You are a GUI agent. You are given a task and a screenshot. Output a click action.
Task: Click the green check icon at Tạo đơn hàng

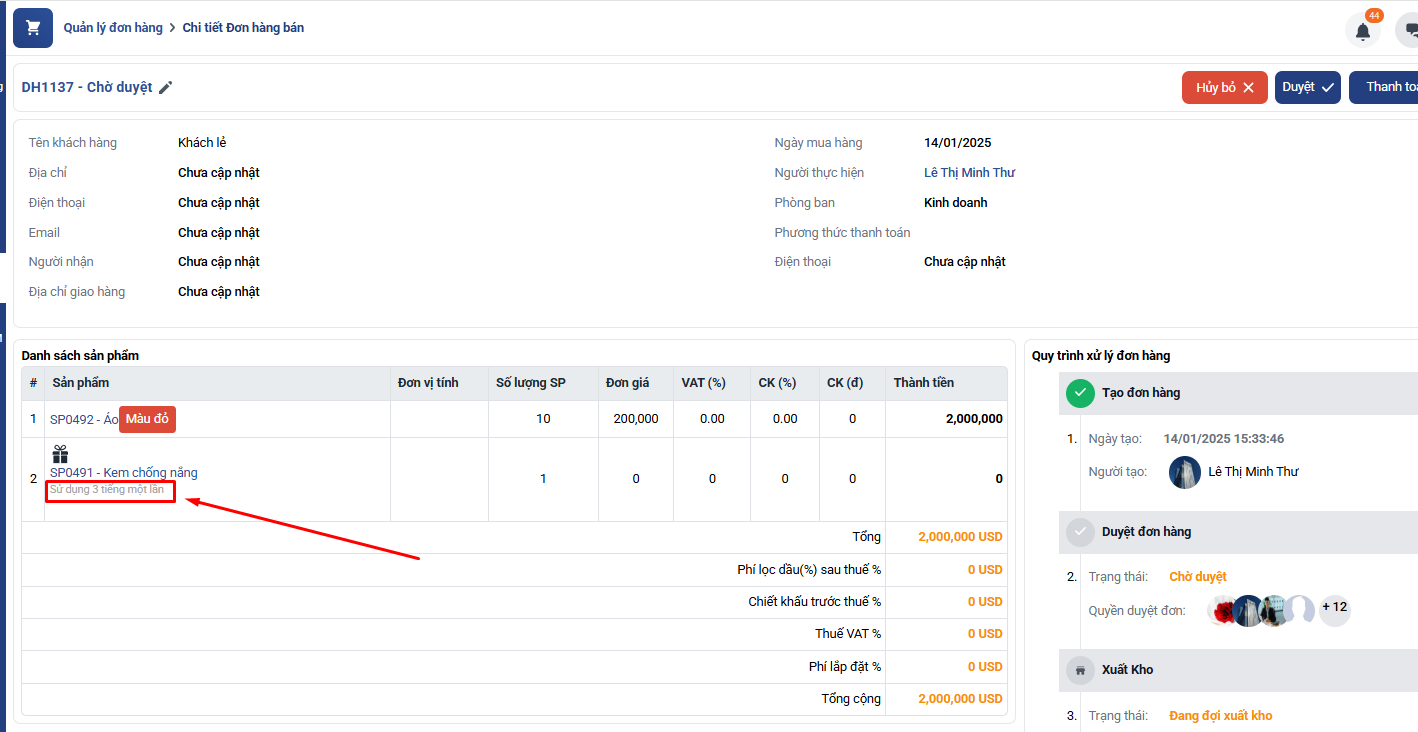click(x=1080, y=393)
